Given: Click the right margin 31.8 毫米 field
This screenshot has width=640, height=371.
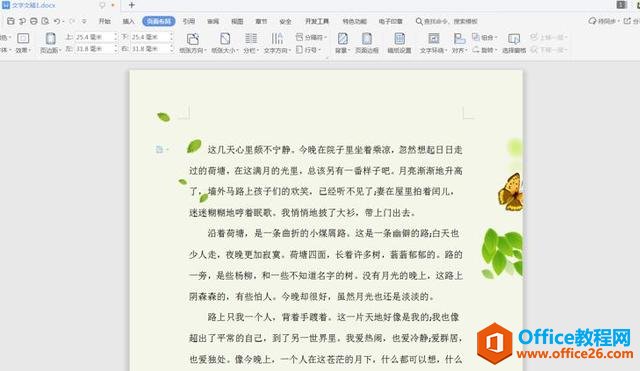Looking at the screenshot, I should pyautogui.click(x=150, y=49).
